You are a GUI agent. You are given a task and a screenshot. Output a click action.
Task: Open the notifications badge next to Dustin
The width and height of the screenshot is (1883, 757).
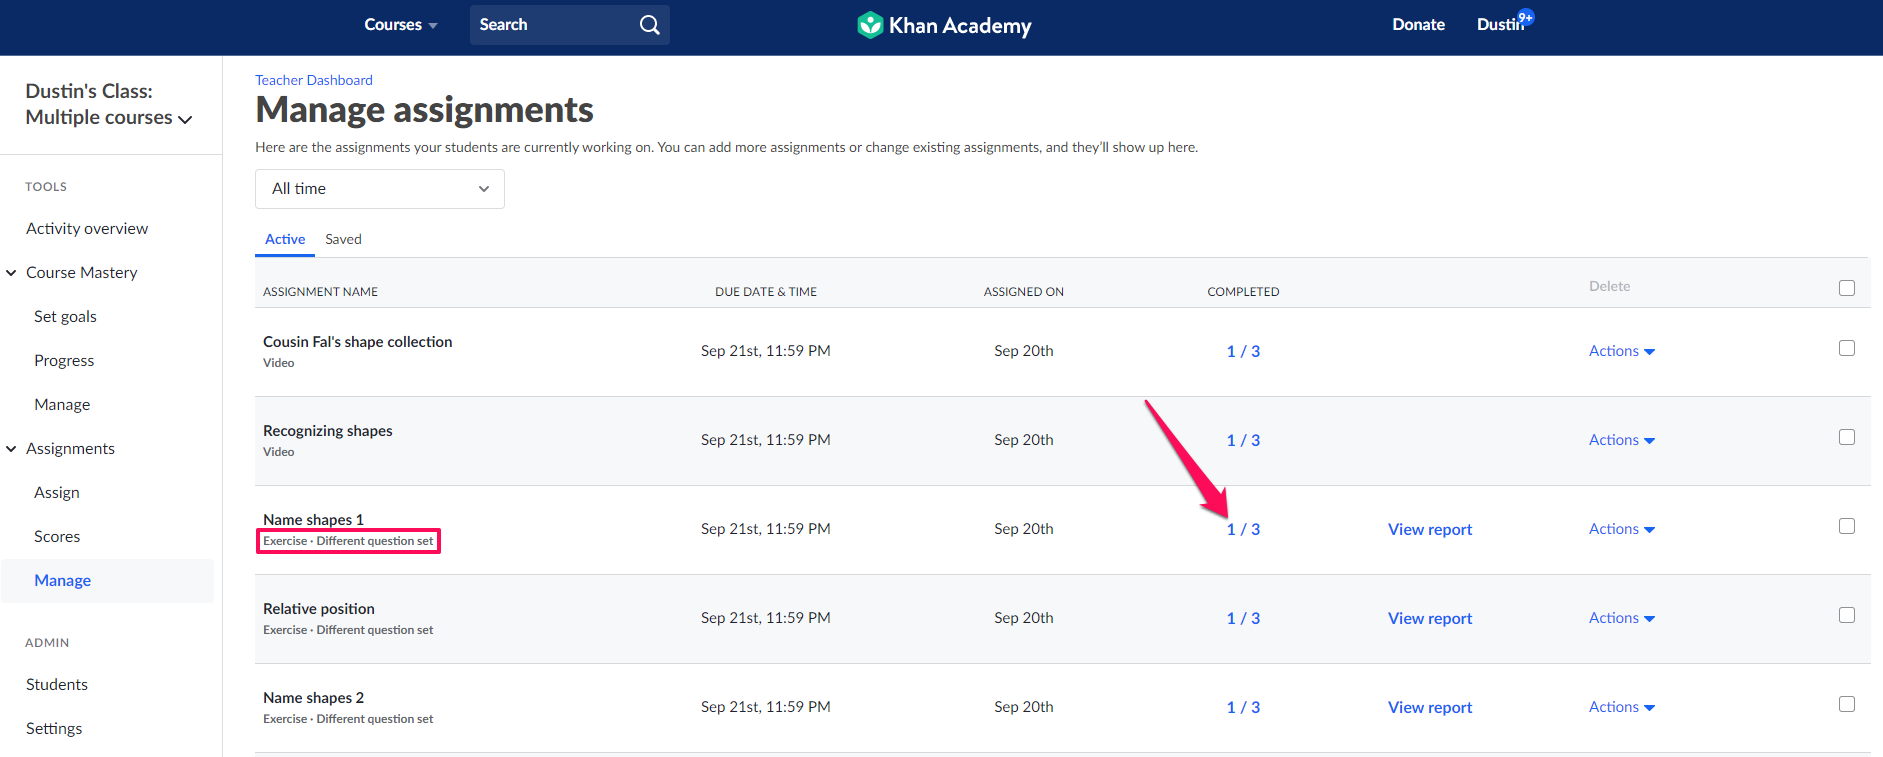tap(1525, 17)
